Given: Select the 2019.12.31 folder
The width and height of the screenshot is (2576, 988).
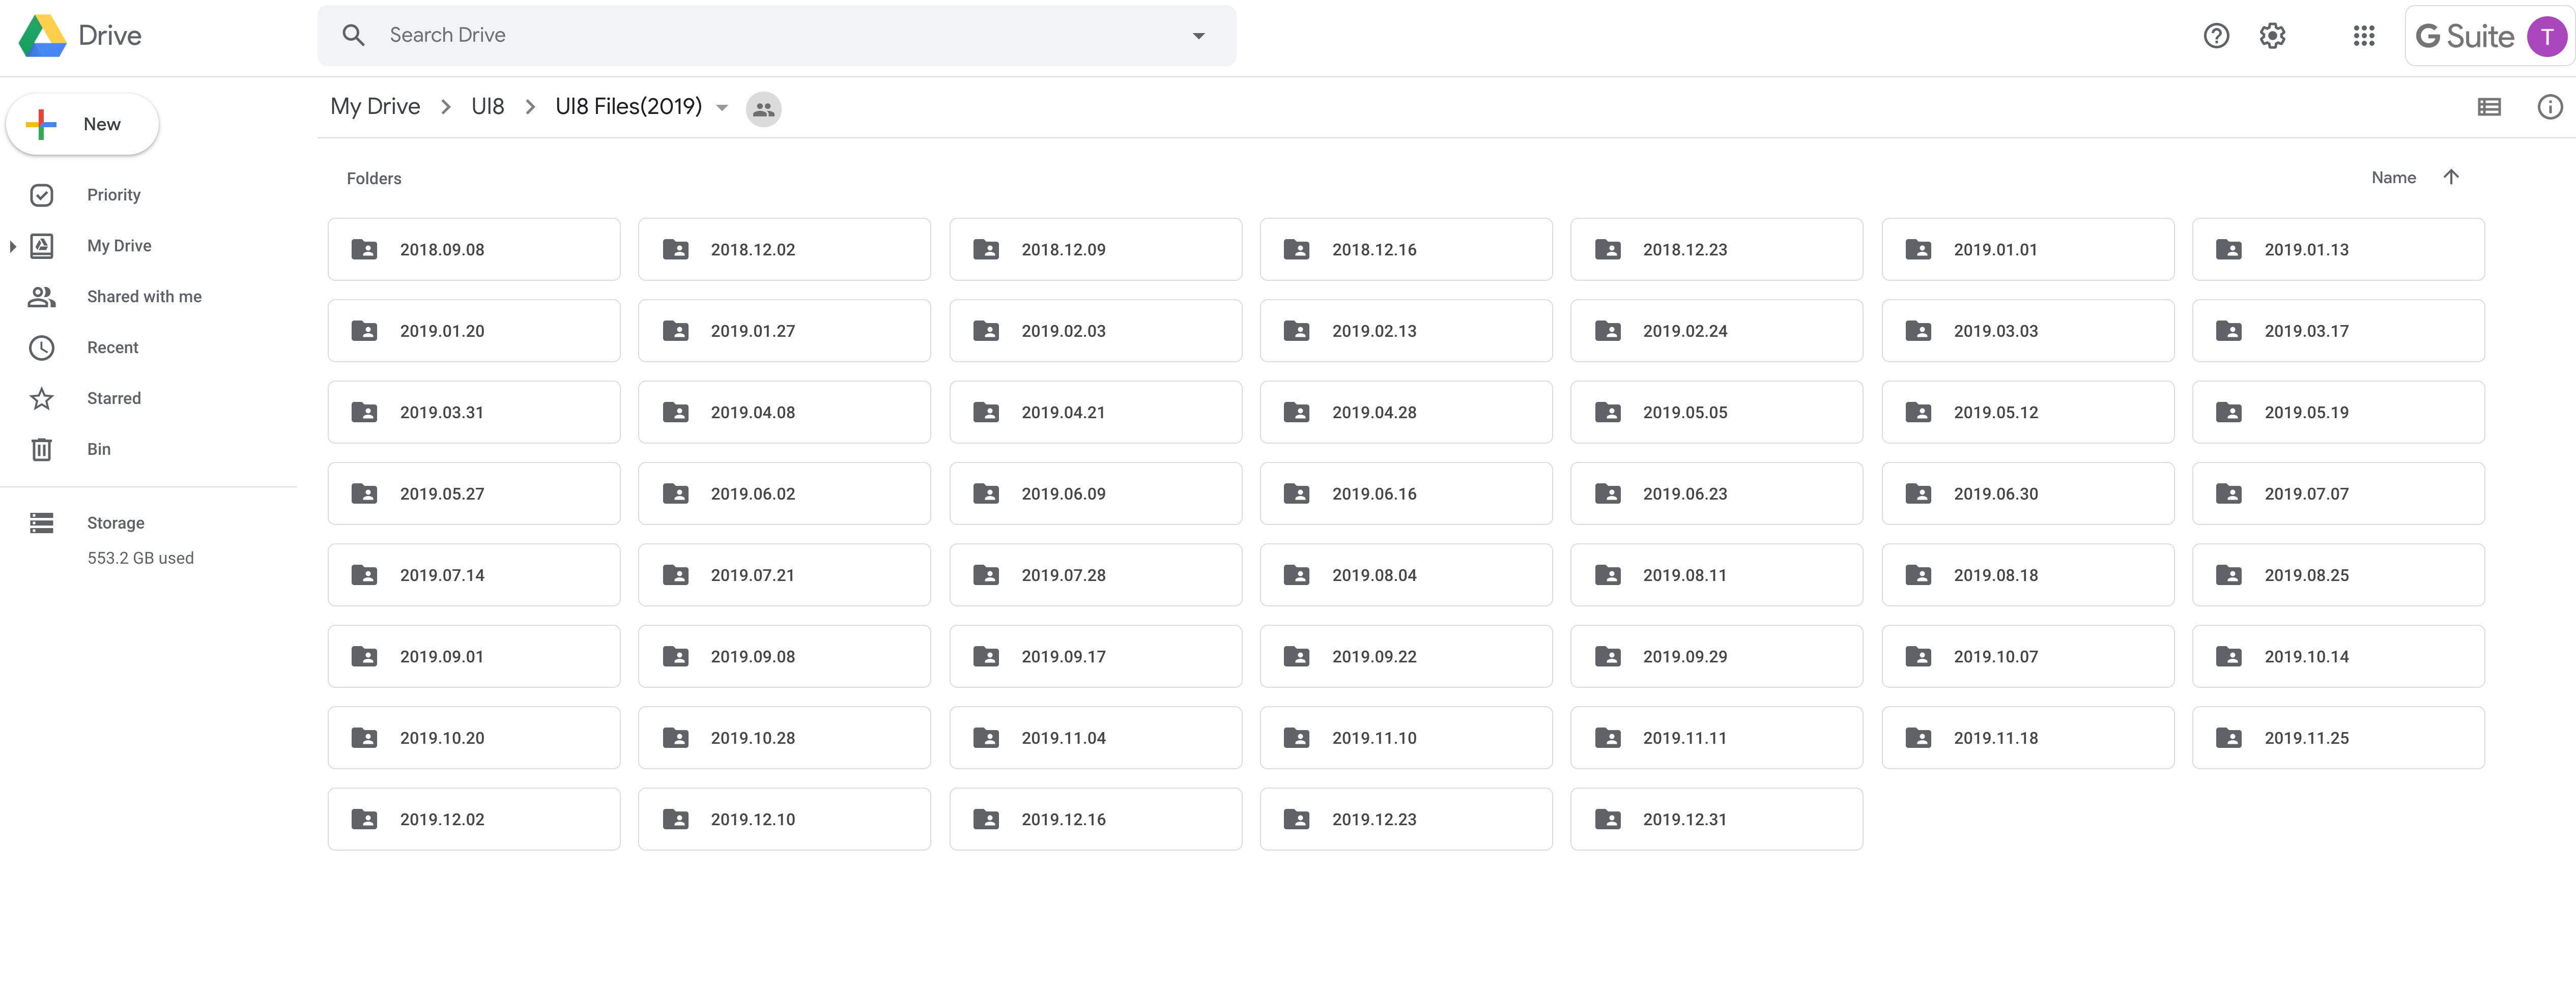Looking at the screenshot, I should pyautogui.click(x=1715, y=819).
